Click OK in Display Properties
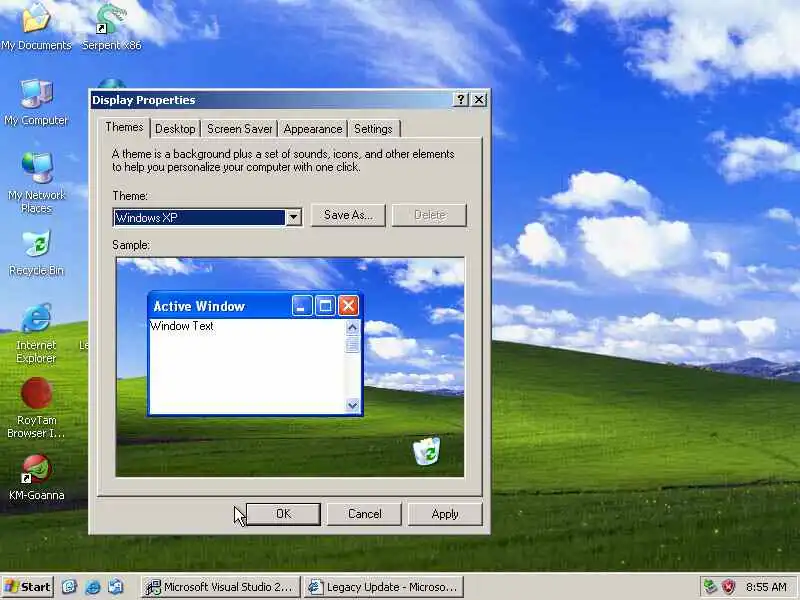This screenshot has height=600, width=800. click(x=283, y=514)
